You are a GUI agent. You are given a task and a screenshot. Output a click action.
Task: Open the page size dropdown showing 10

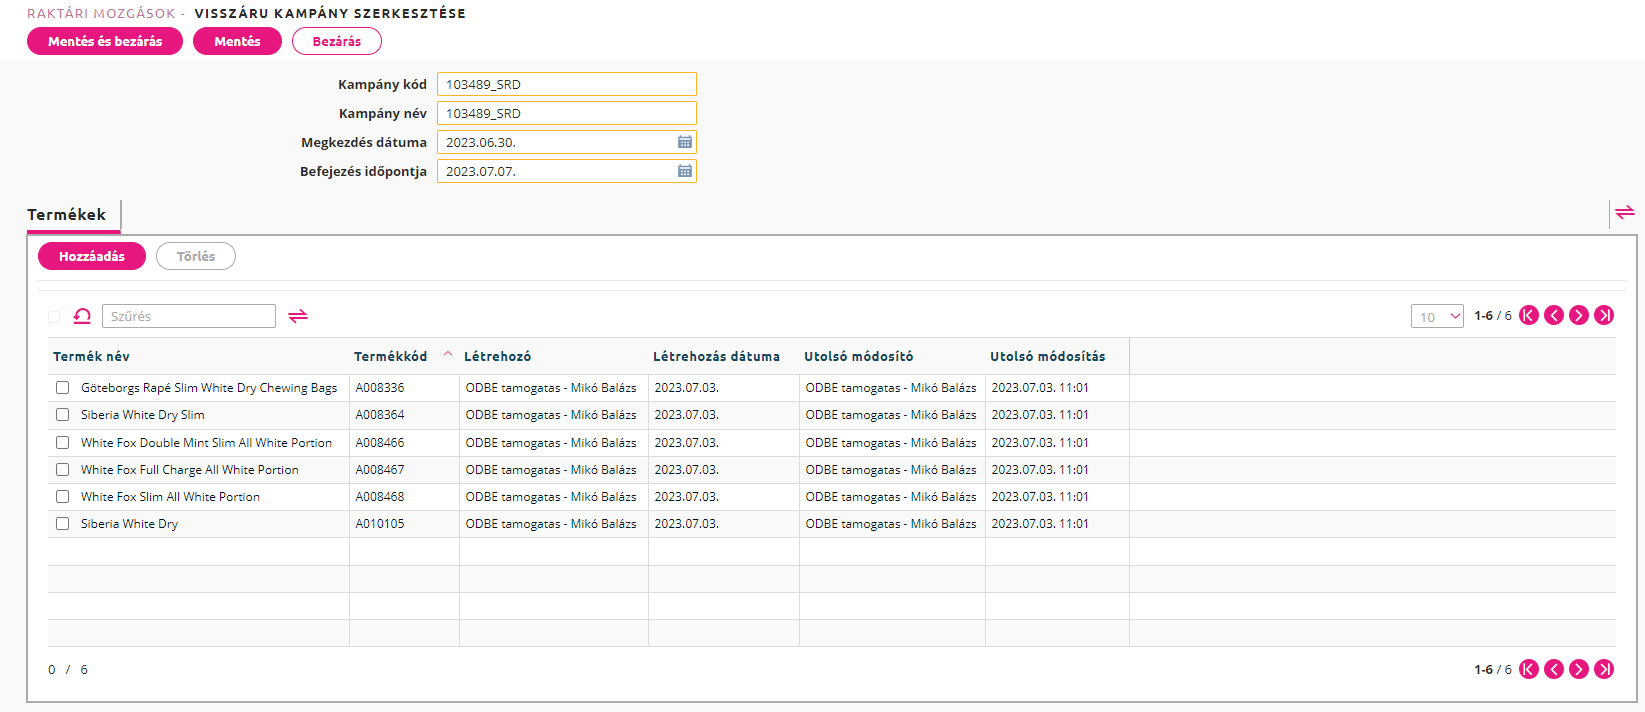1437,317
